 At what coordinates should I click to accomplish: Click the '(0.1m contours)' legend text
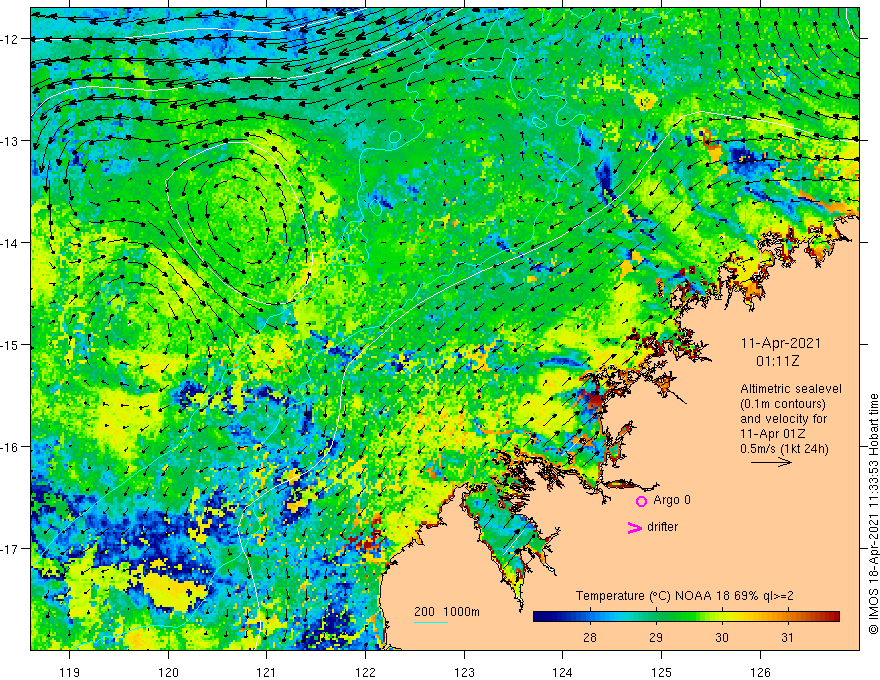tap(783, 404)
